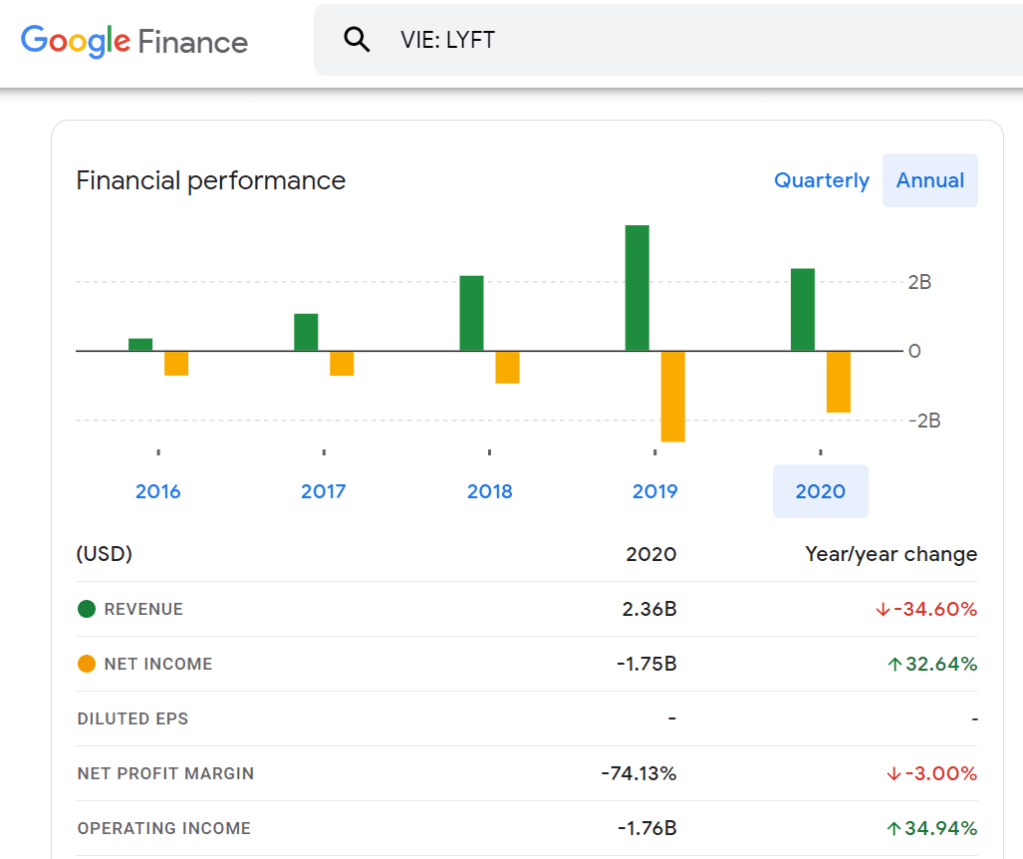The width and height of the screenshot is (1023, 859).
Task: Click the green up arrow beside 34.94%
Action: click(x=894, y=828)
